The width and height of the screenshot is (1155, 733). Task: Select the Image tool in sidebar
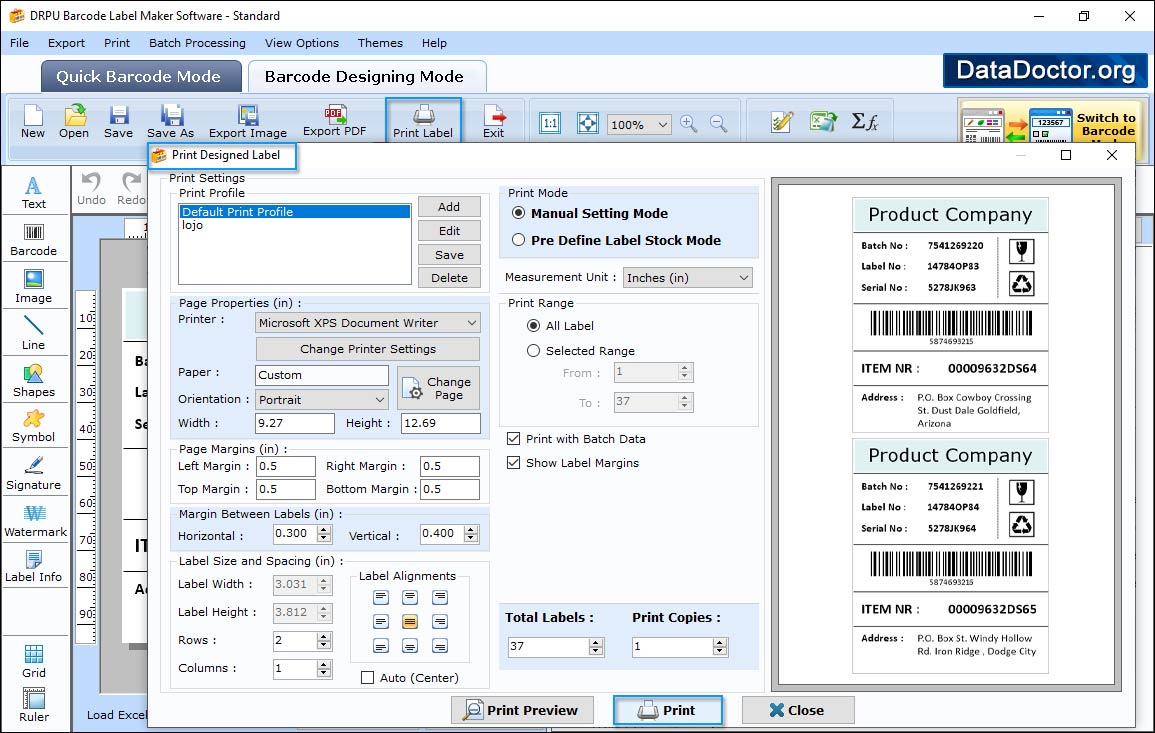click(x=34, y=287)
